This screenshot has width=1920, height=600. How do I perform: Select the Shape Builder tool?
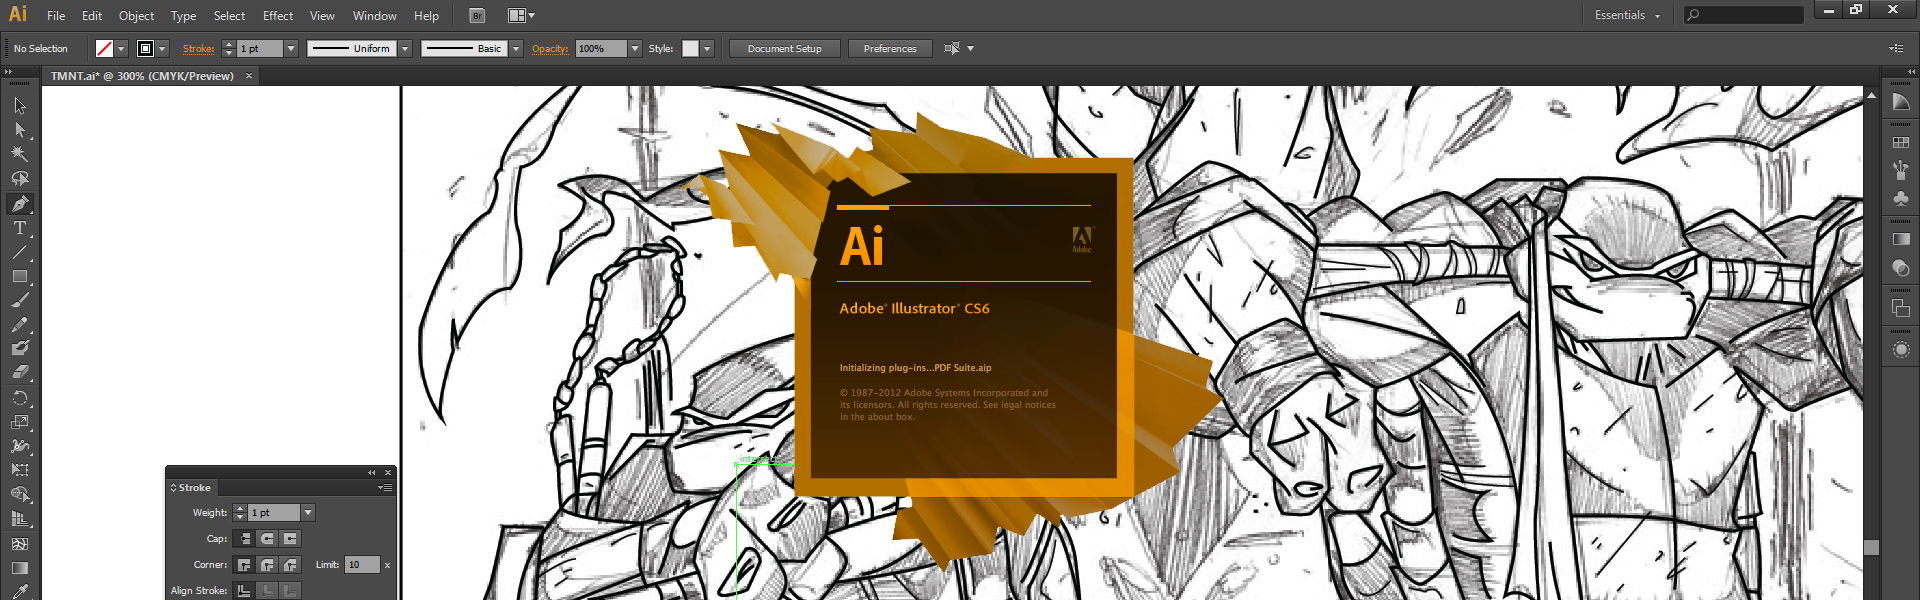click(x=20, y=495)
